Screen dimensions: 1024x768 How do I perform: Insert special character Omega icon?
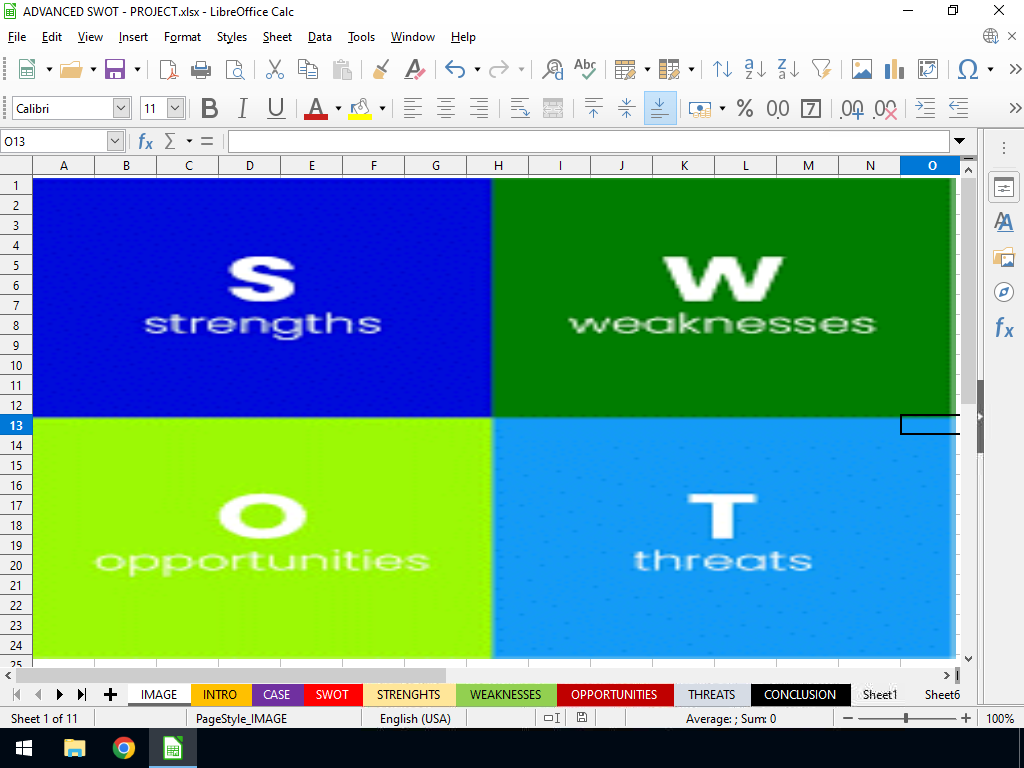click(968, 69)
